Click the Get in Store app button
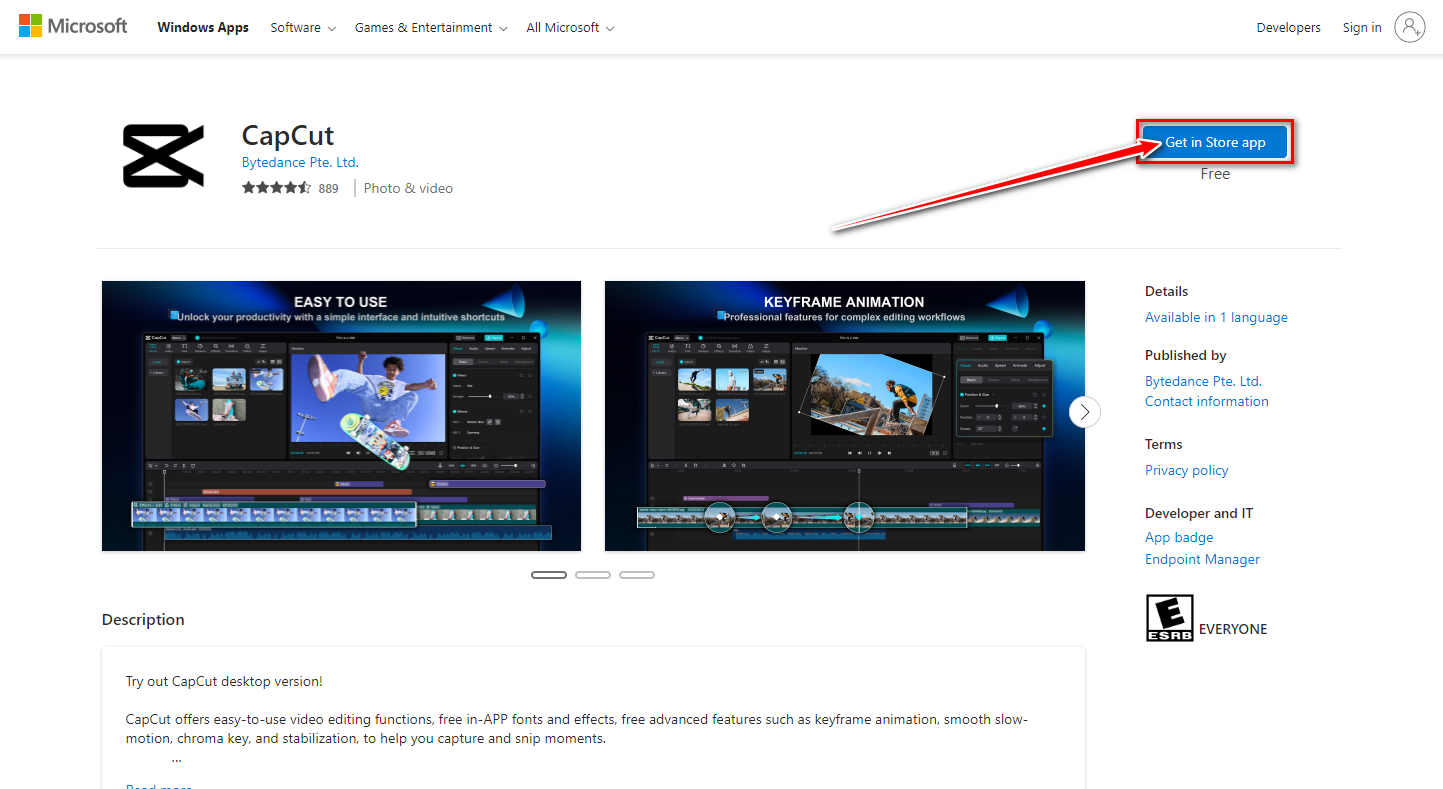The height and width of the screenshot is (789, 1443). pyautogui.click(x=1215, y=142)
